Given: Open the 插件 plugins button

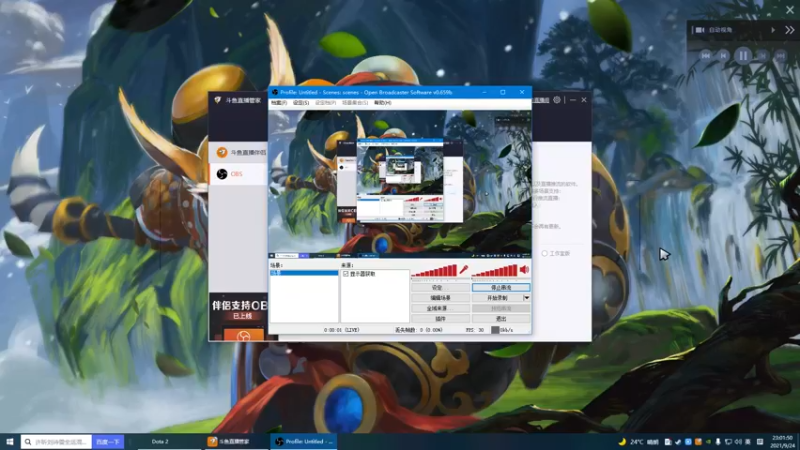Looking at the screenshot, I should (440, 319).
